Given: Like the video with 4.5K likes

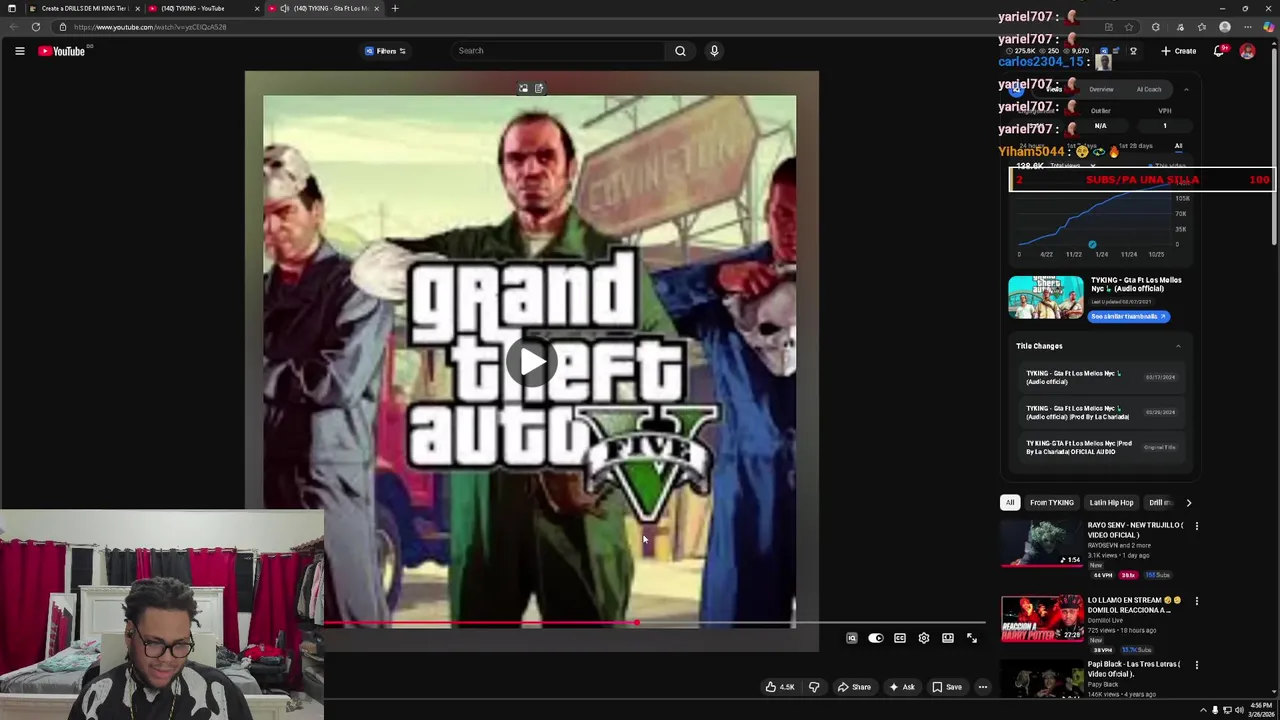Looking at the screenshot, I should pyautogui.click(x=780, y=687).
